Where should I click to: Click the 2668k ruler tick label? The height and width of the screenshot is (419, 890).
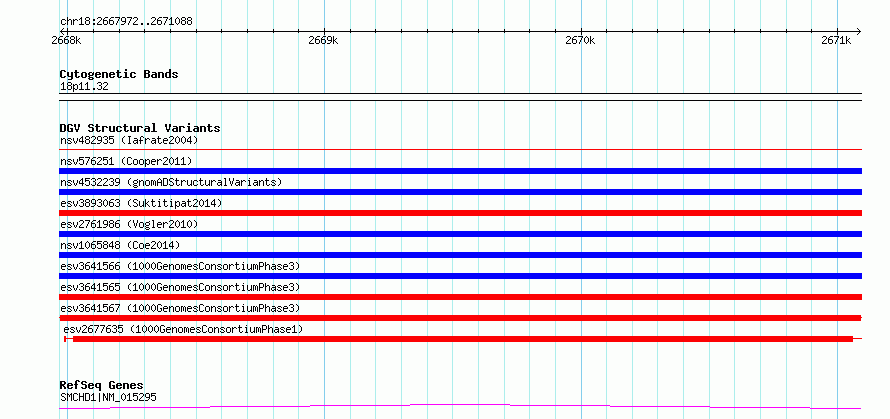pos(66,40)
